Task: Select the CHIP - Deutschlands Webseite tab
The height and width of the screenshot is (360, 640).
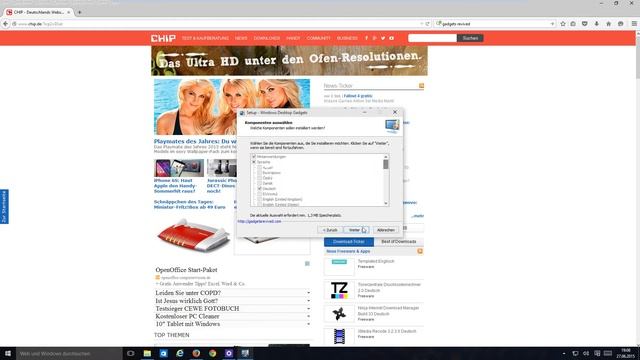Action: (x=38, y=13)
